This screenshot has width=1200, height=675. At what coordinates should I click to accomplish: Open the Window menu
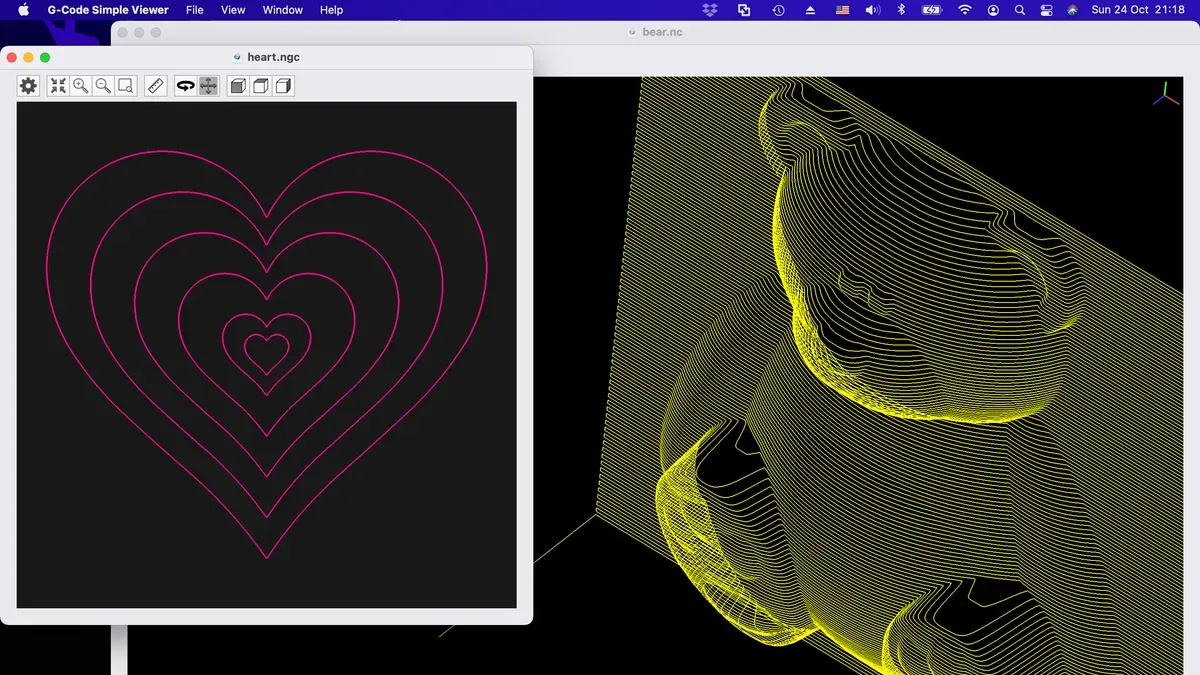(x=283, y=10)
